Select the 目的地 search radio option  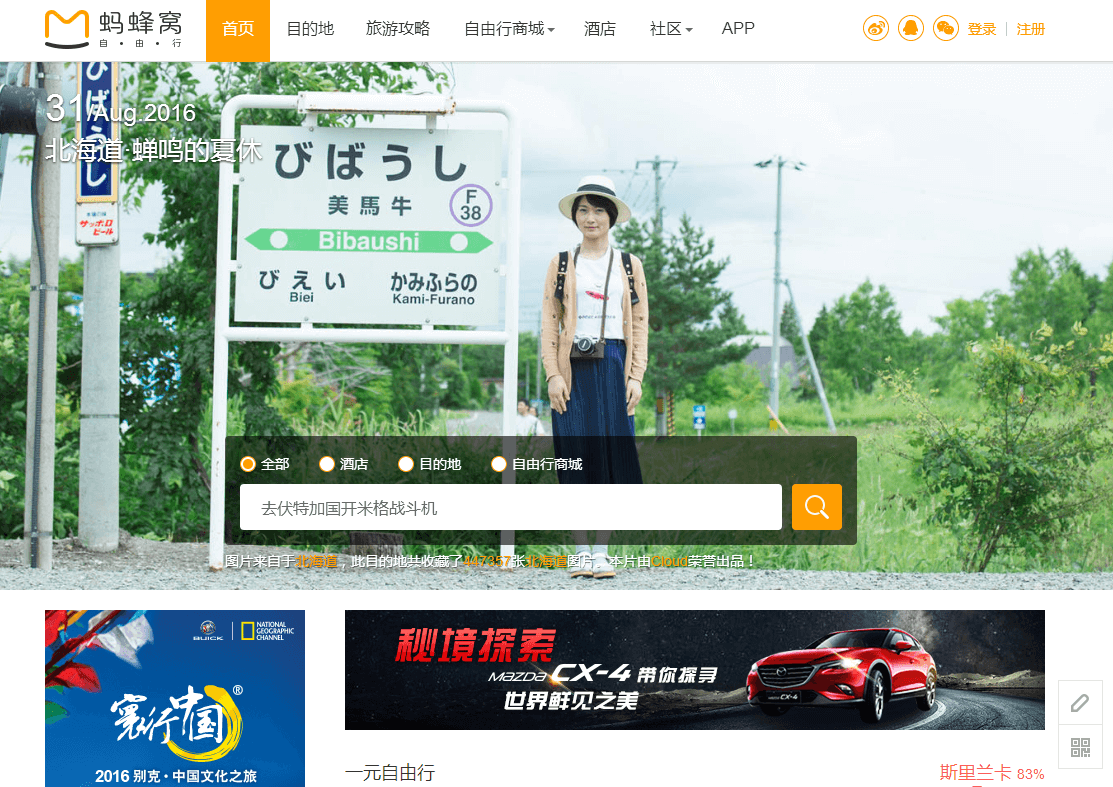click(406, 464)
